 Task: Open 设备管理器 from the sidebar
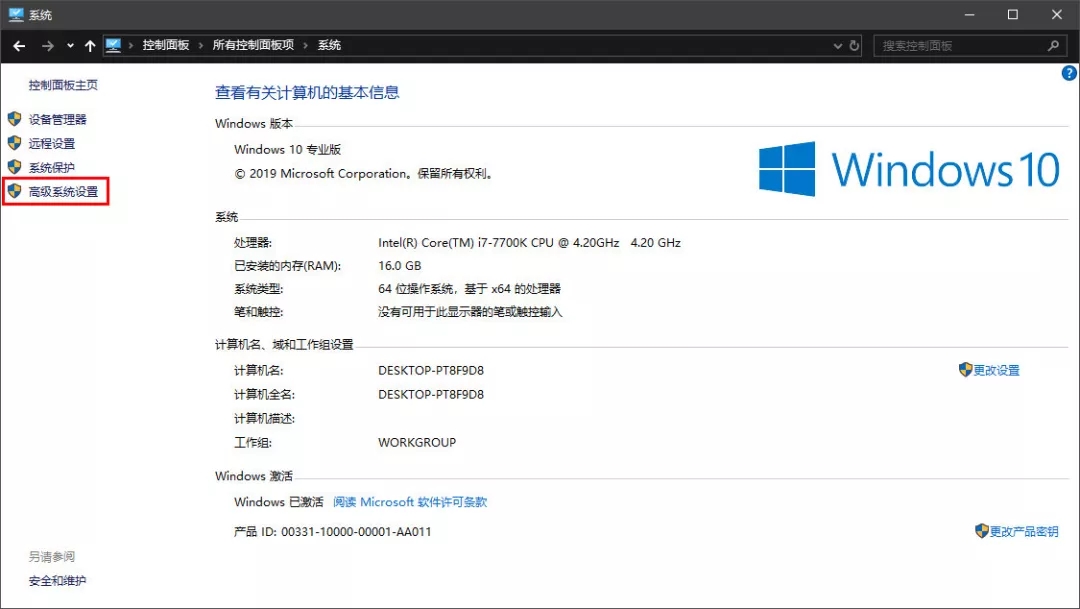click(60, 118)
